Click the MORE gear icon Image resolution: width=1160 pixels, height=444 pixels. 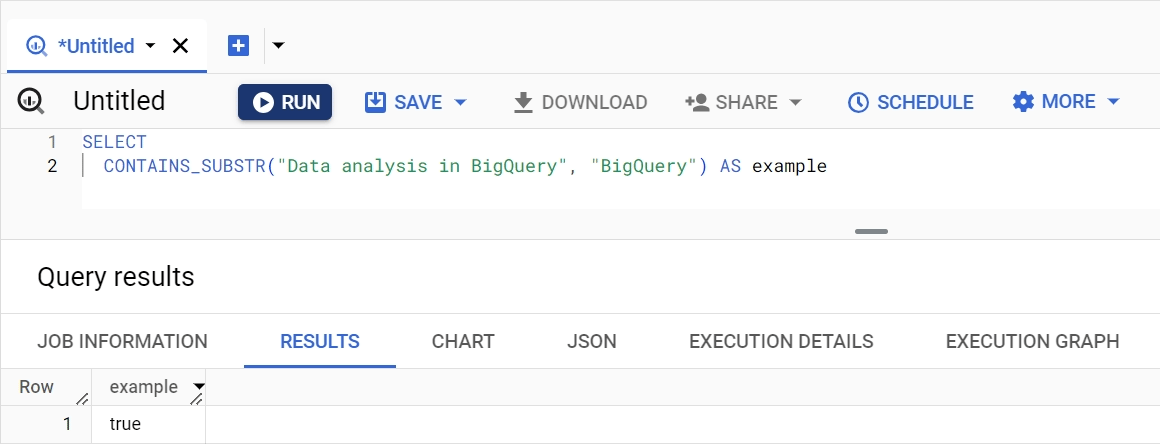pyautogui.click(x=1023, y=101)
